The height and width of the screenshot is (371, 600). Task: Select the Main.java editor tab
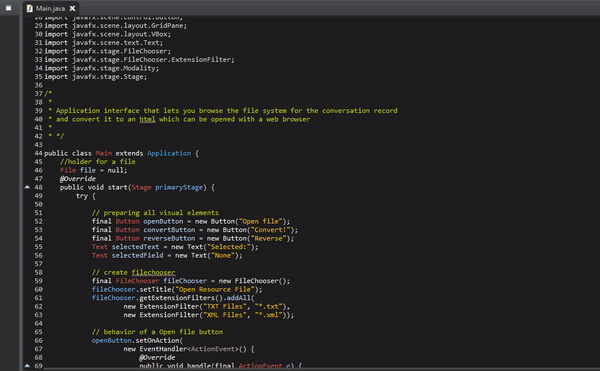50,8
